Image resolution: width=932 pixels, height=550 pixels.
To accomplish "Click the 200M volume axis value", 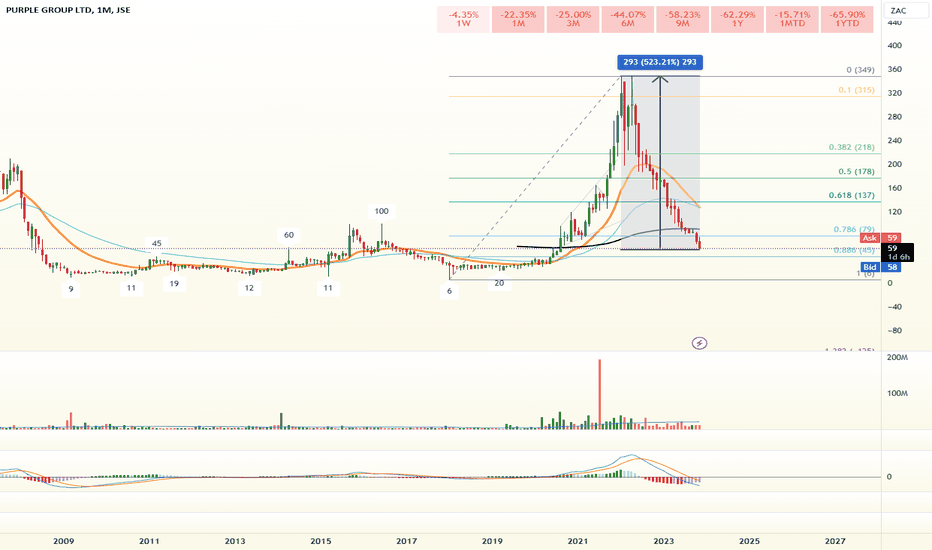I will pos(897,358).
